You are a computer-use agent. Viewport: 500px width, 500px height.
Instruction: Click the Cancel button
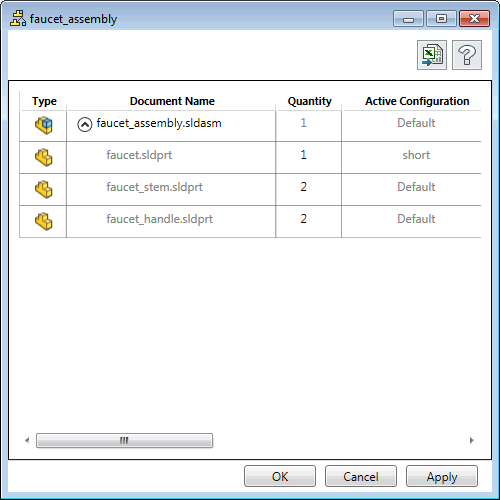coord(361,476)
